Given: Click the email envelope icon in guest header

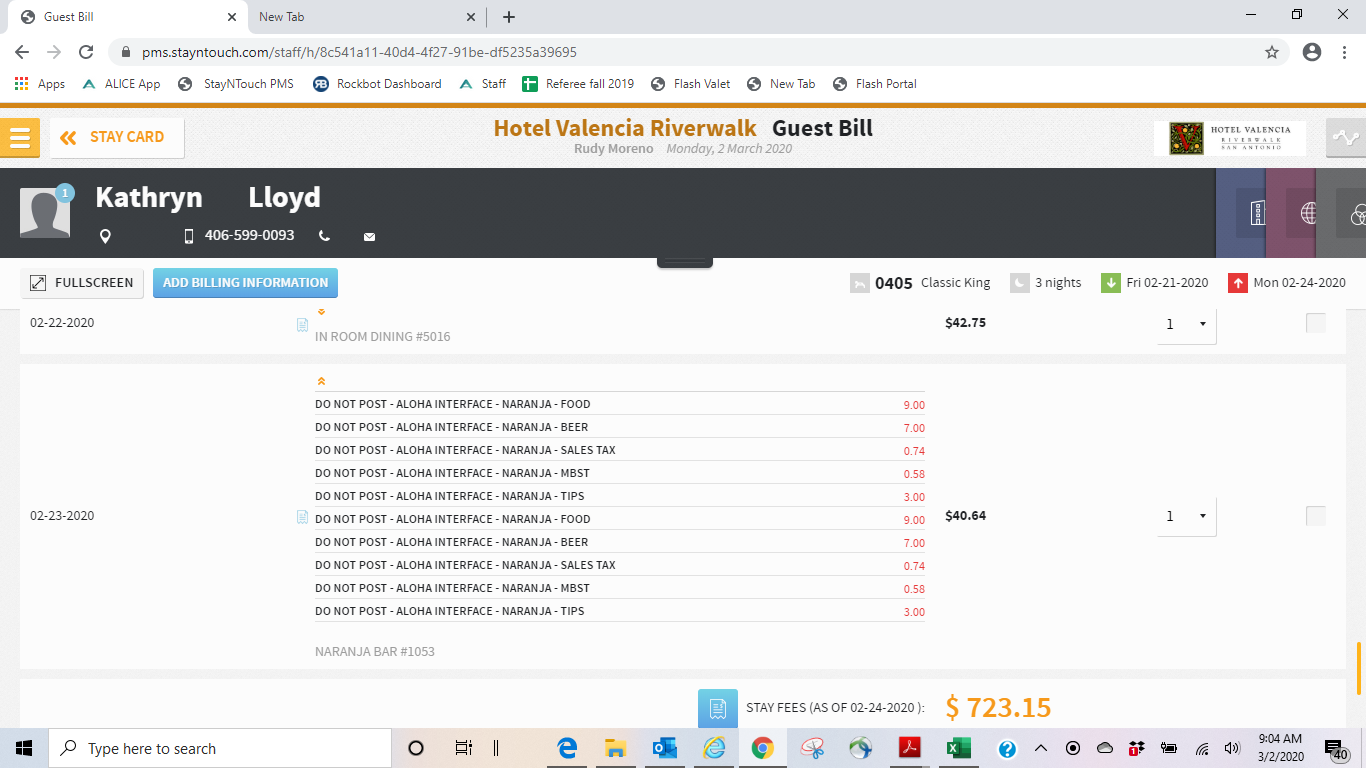Looking at the screenshot, I should click(x=369, y=237).
